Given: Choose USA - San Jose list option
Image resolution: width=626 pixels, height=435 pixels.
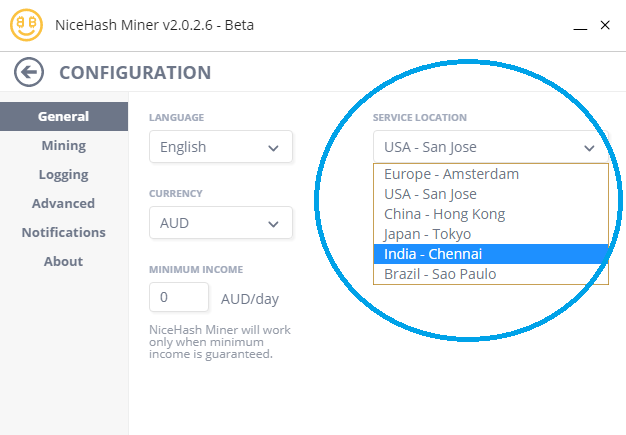Looking at the screenshot, I should coord(491,194).
